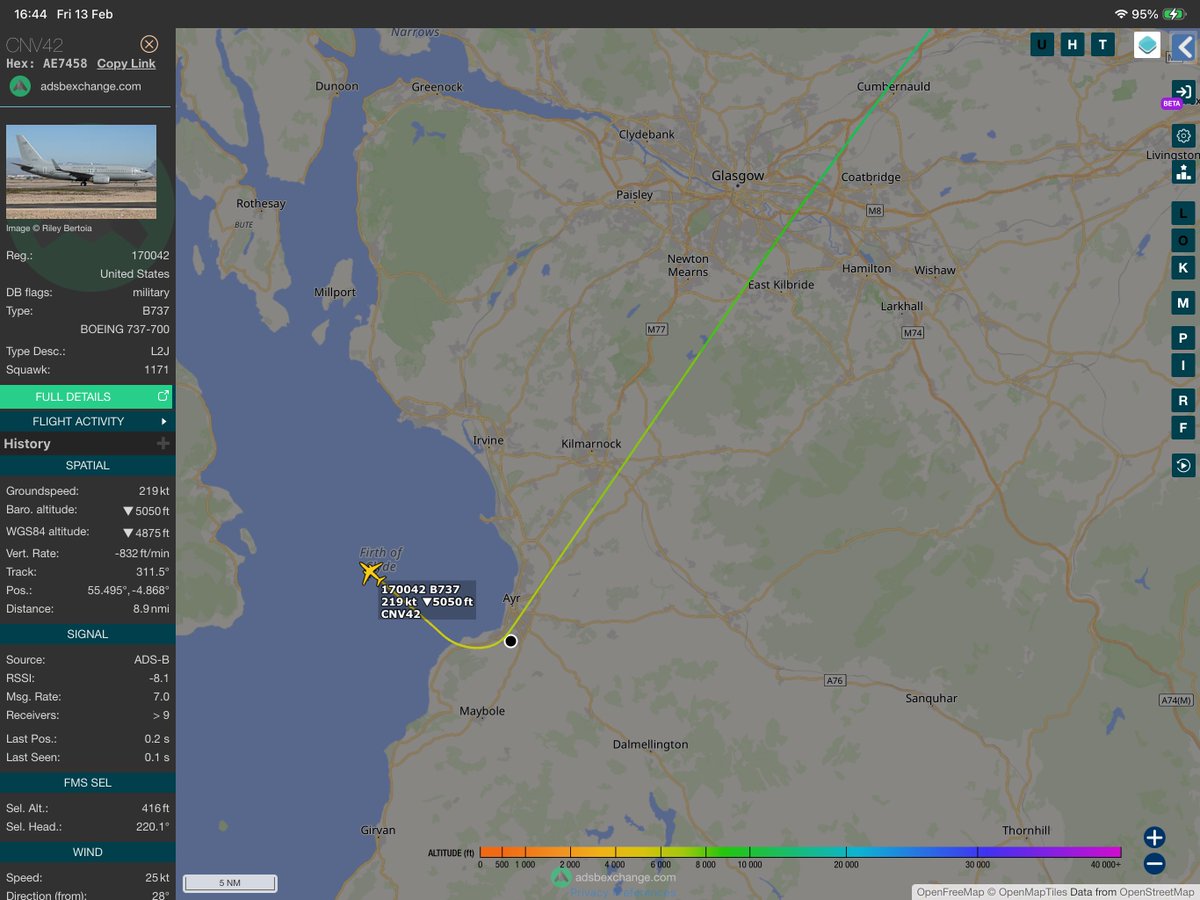Click the 170042 B737 aircraft map label
Image resolution: width=1200 pixels, height=900 pixels.
[427, 601]
